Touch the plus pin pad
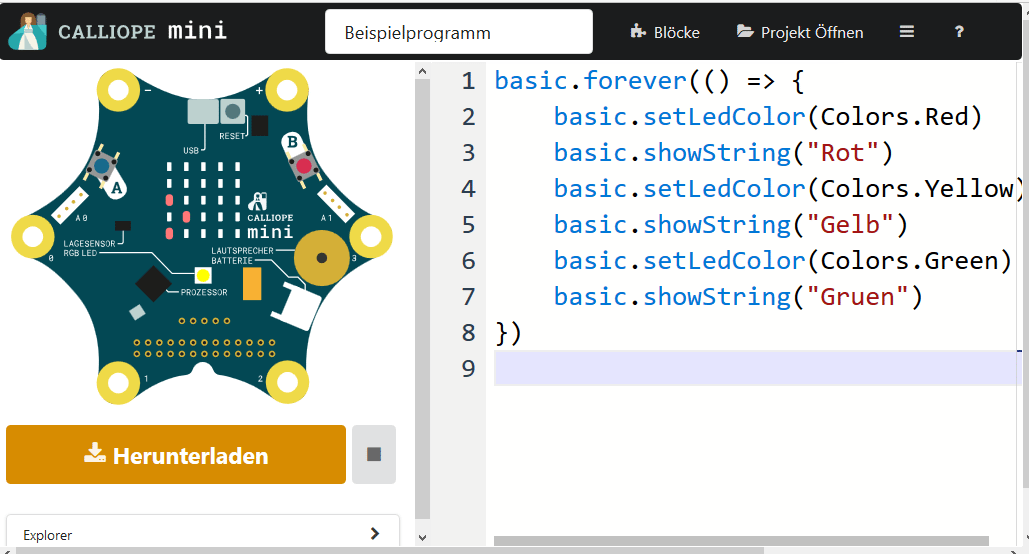1029x554 pixels. 287,90
